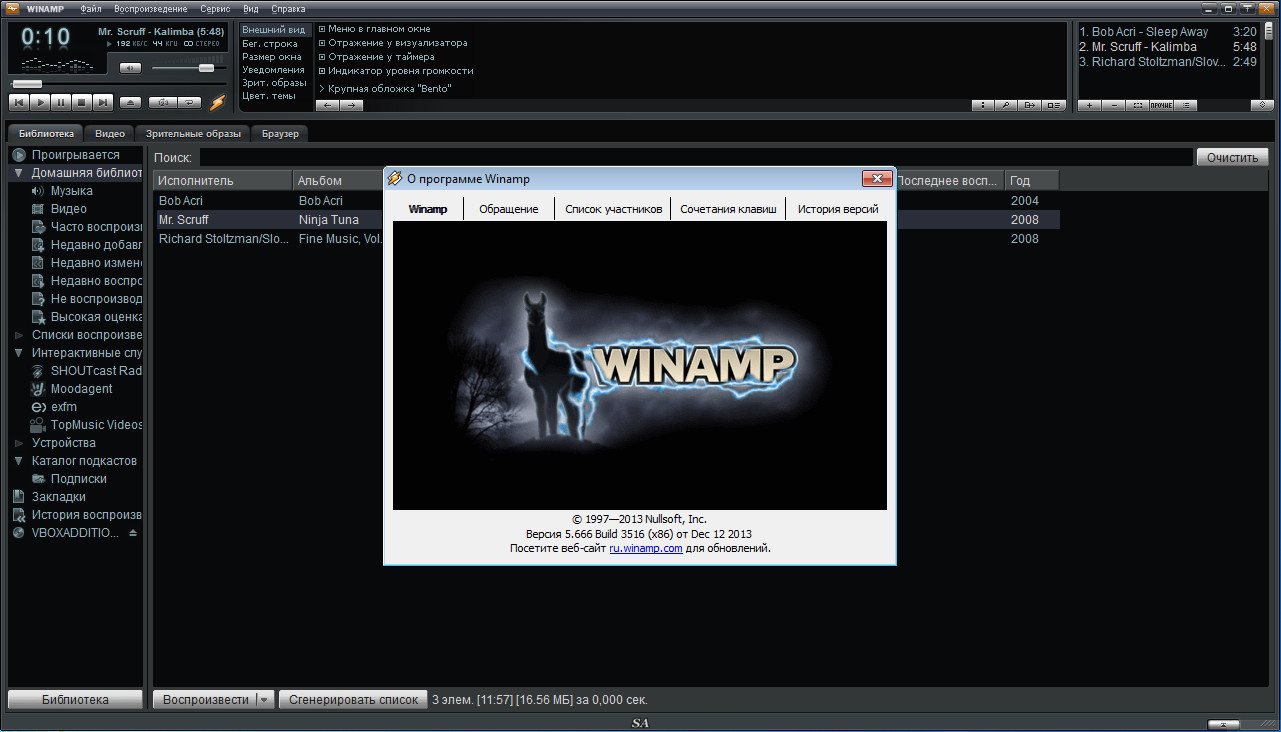Click the 'Очистить' search button
Screen dimensions: 1281x732
pos(1232,157)
